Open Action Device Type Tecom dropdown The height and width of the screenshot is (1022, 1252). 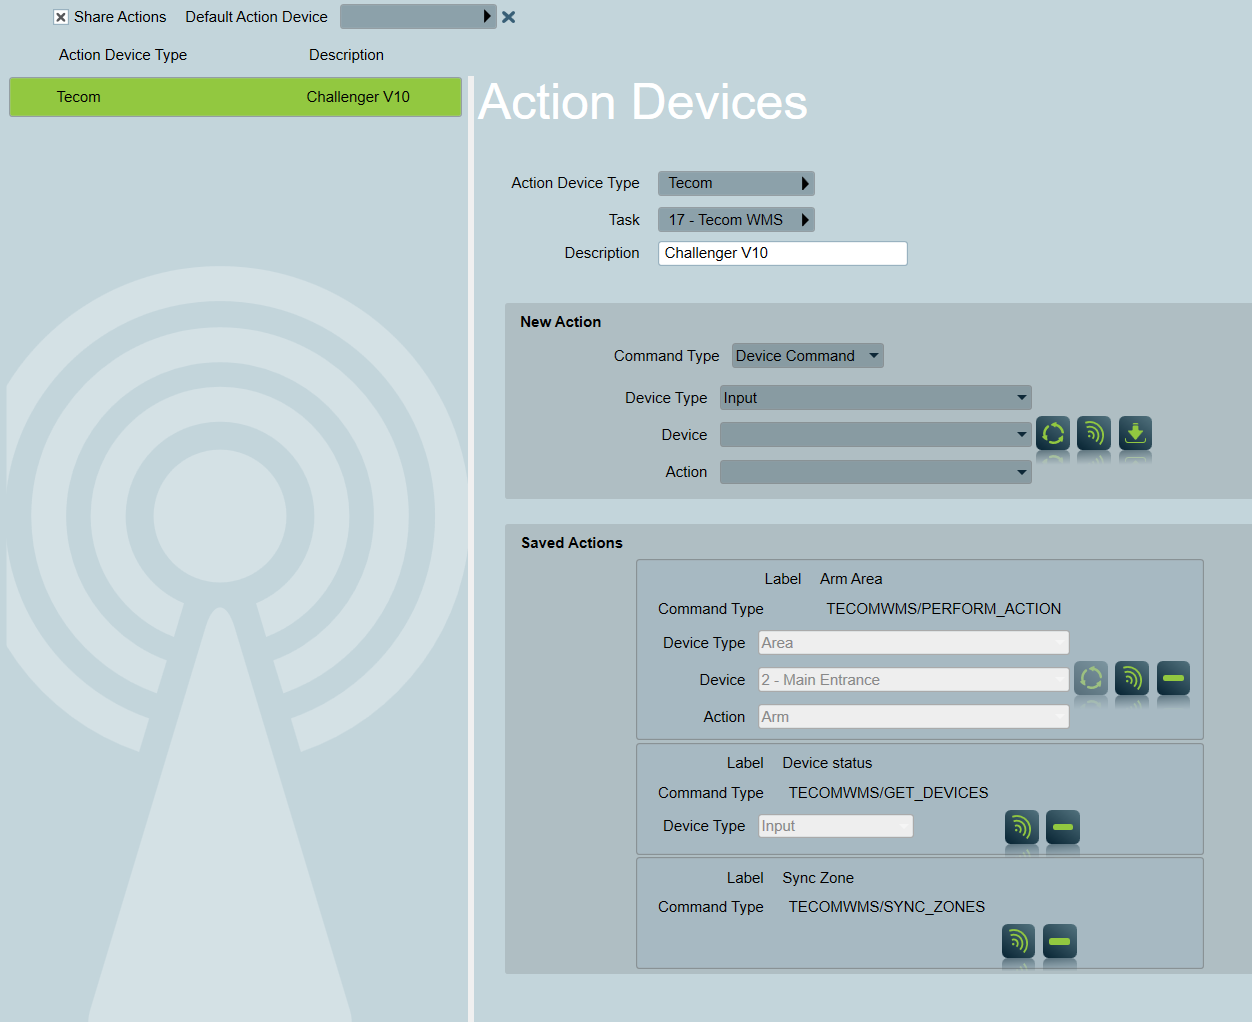pos(736,183)
